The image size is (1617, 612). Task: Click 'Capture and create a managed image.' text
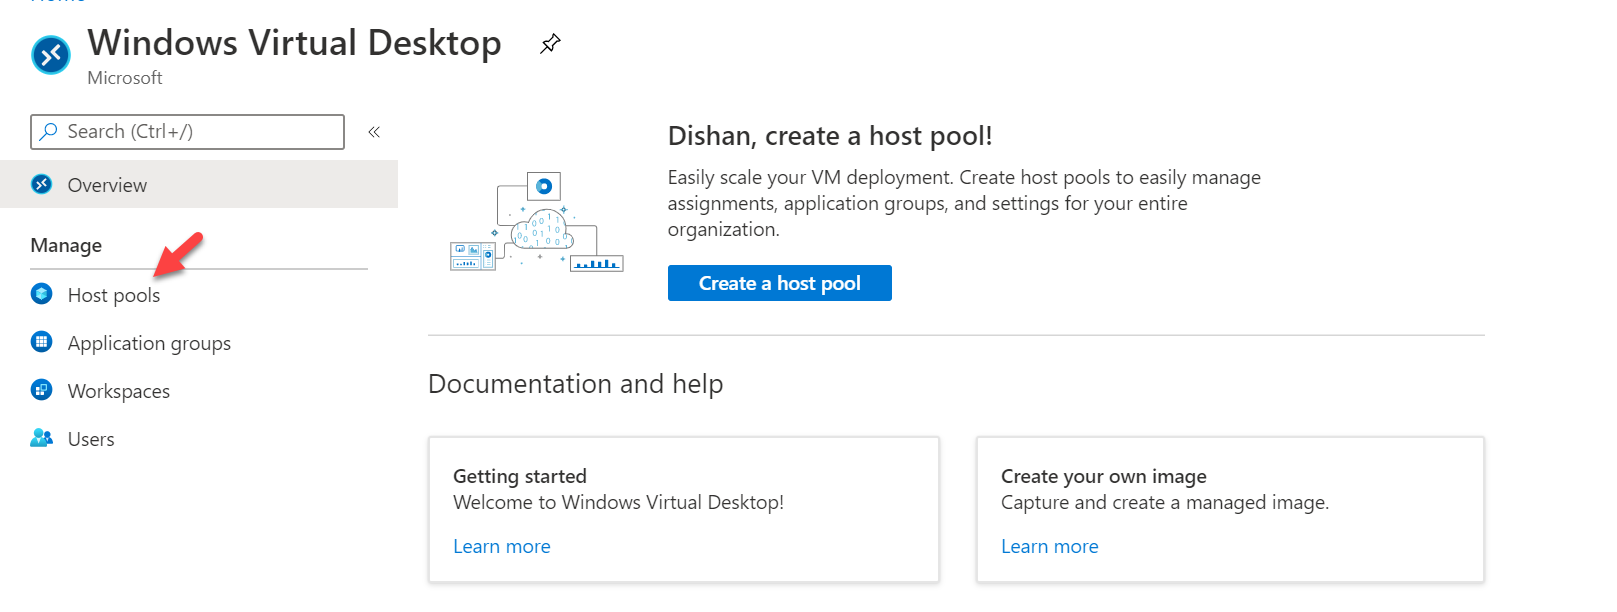[1165, 502]
